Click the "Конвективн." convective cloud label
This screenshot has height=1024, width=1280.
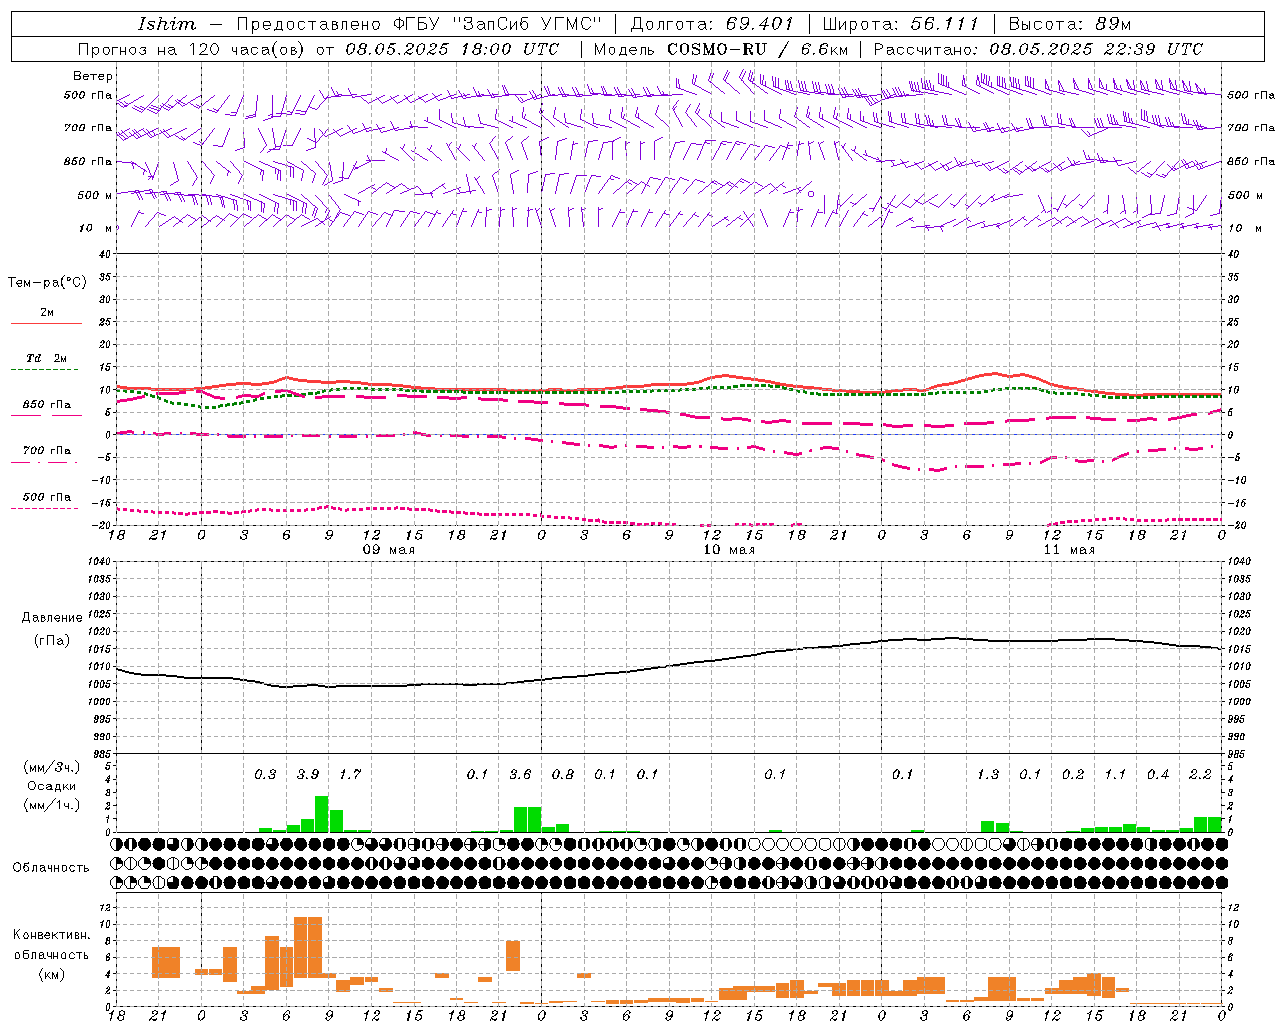51,935
